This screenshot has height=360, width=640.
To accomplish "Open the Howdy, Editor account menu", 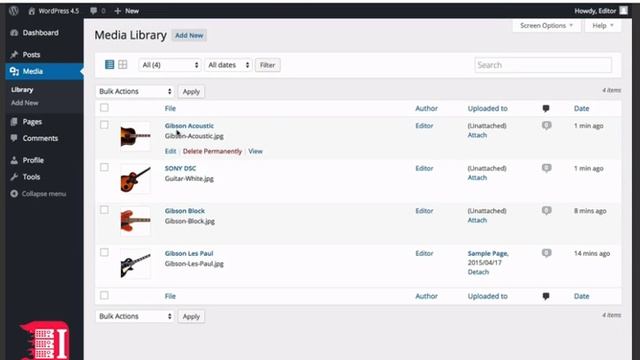I will pos(595,11).
